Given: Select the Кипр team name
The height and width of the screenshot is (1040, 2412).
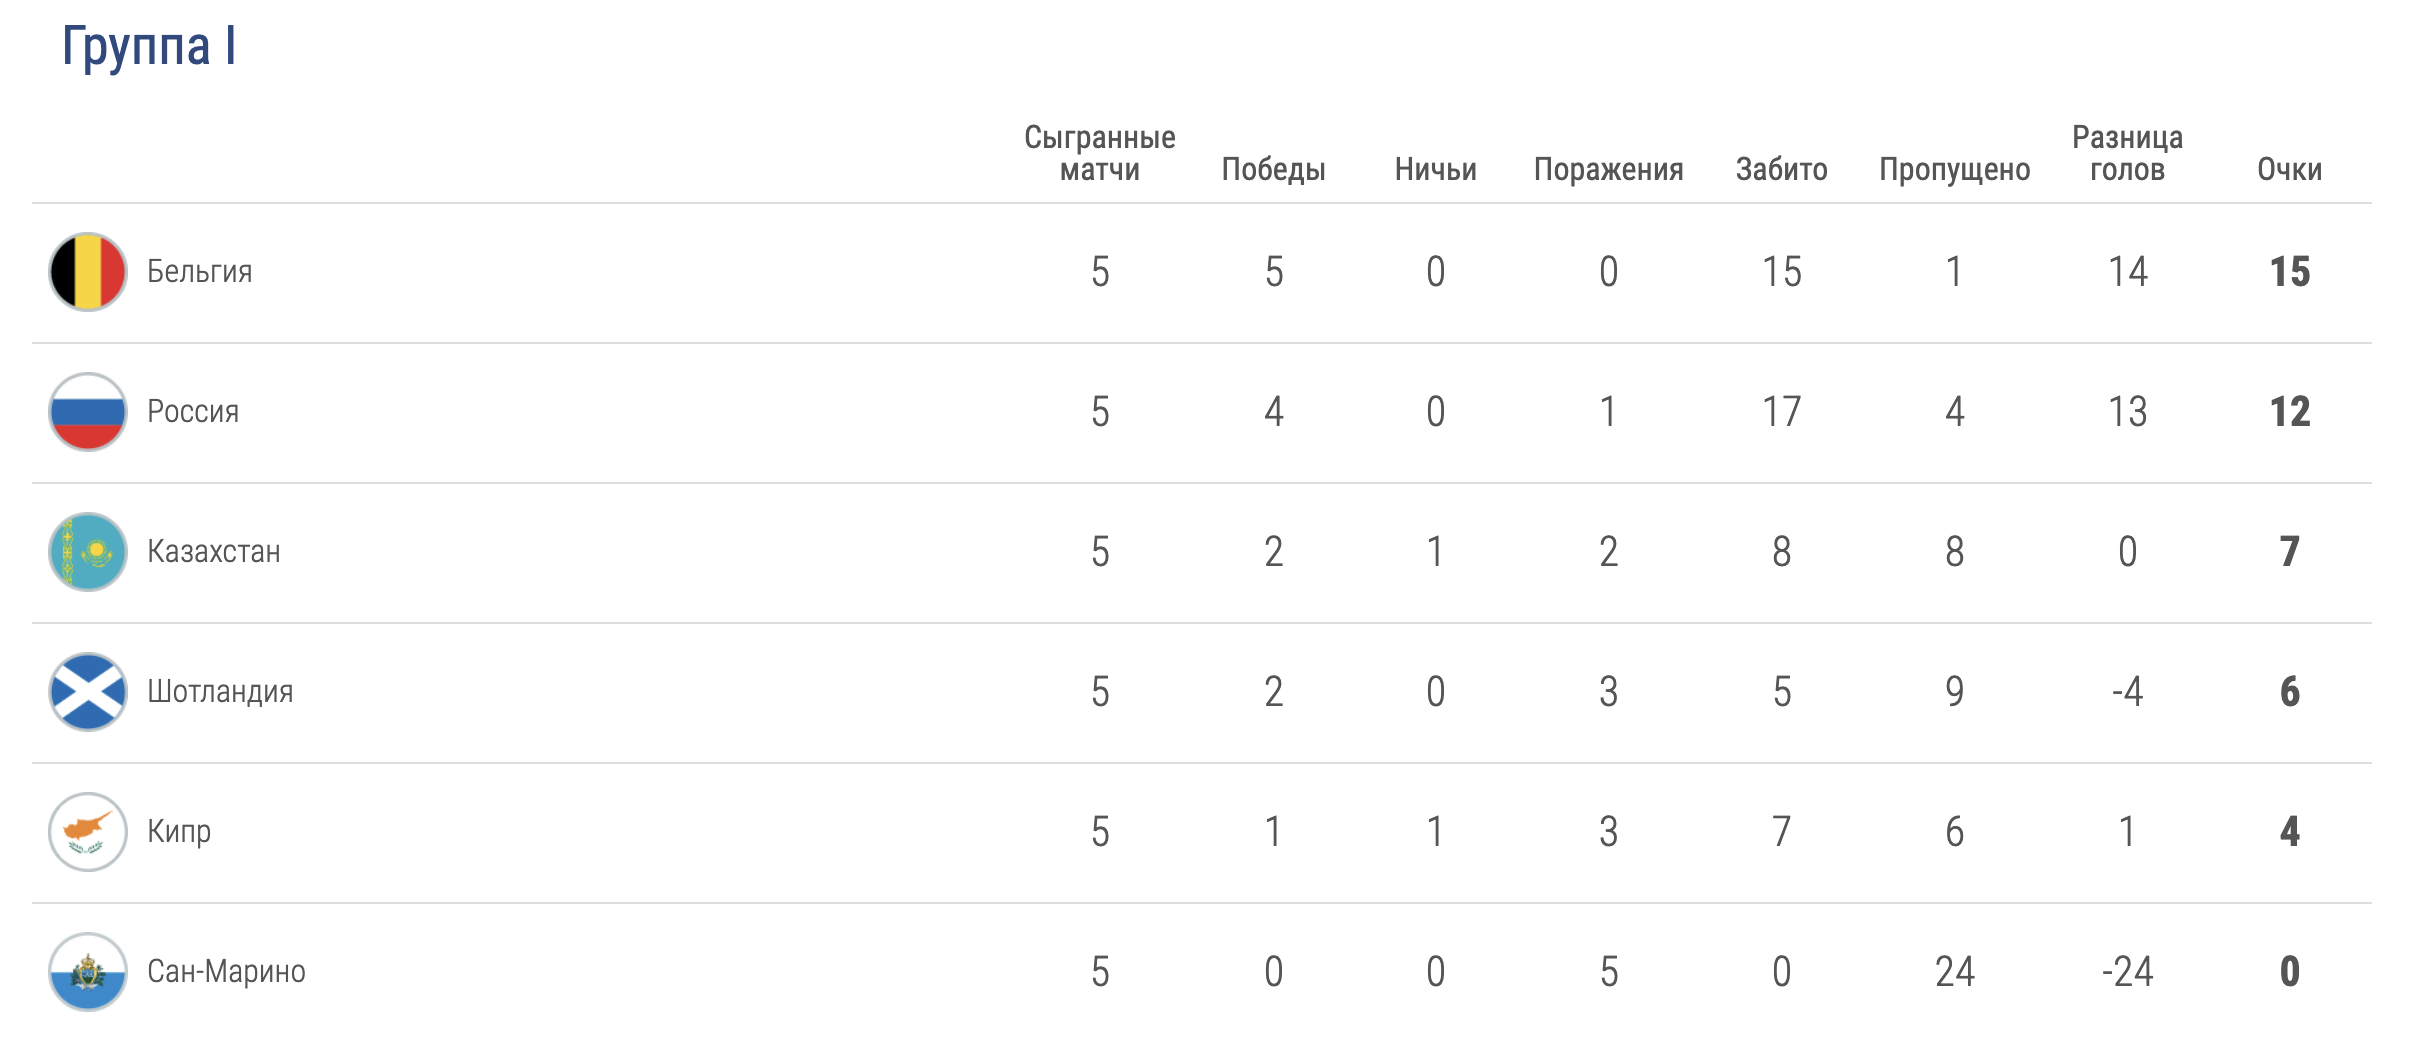Looking at the screenshot, I should click(179, 832).
